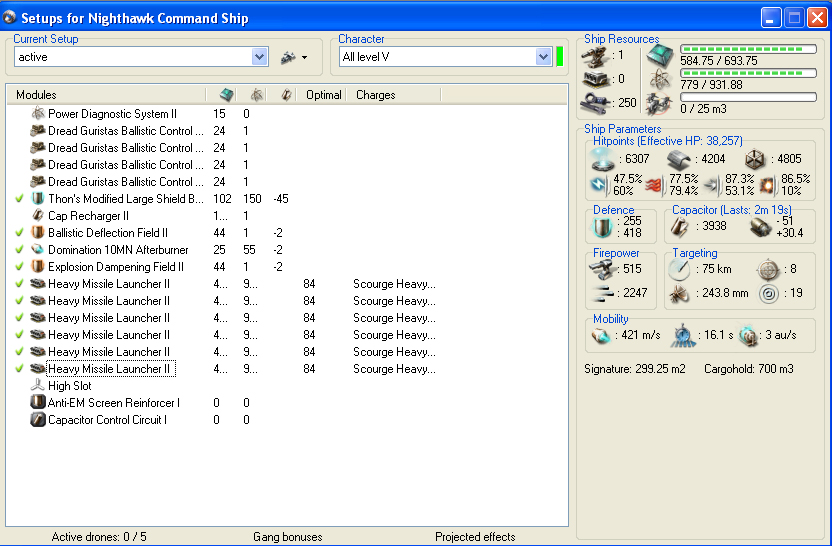
Task: Click the powergrid usage progress bar
Action: pyautogui.click(x=748, y=73)
